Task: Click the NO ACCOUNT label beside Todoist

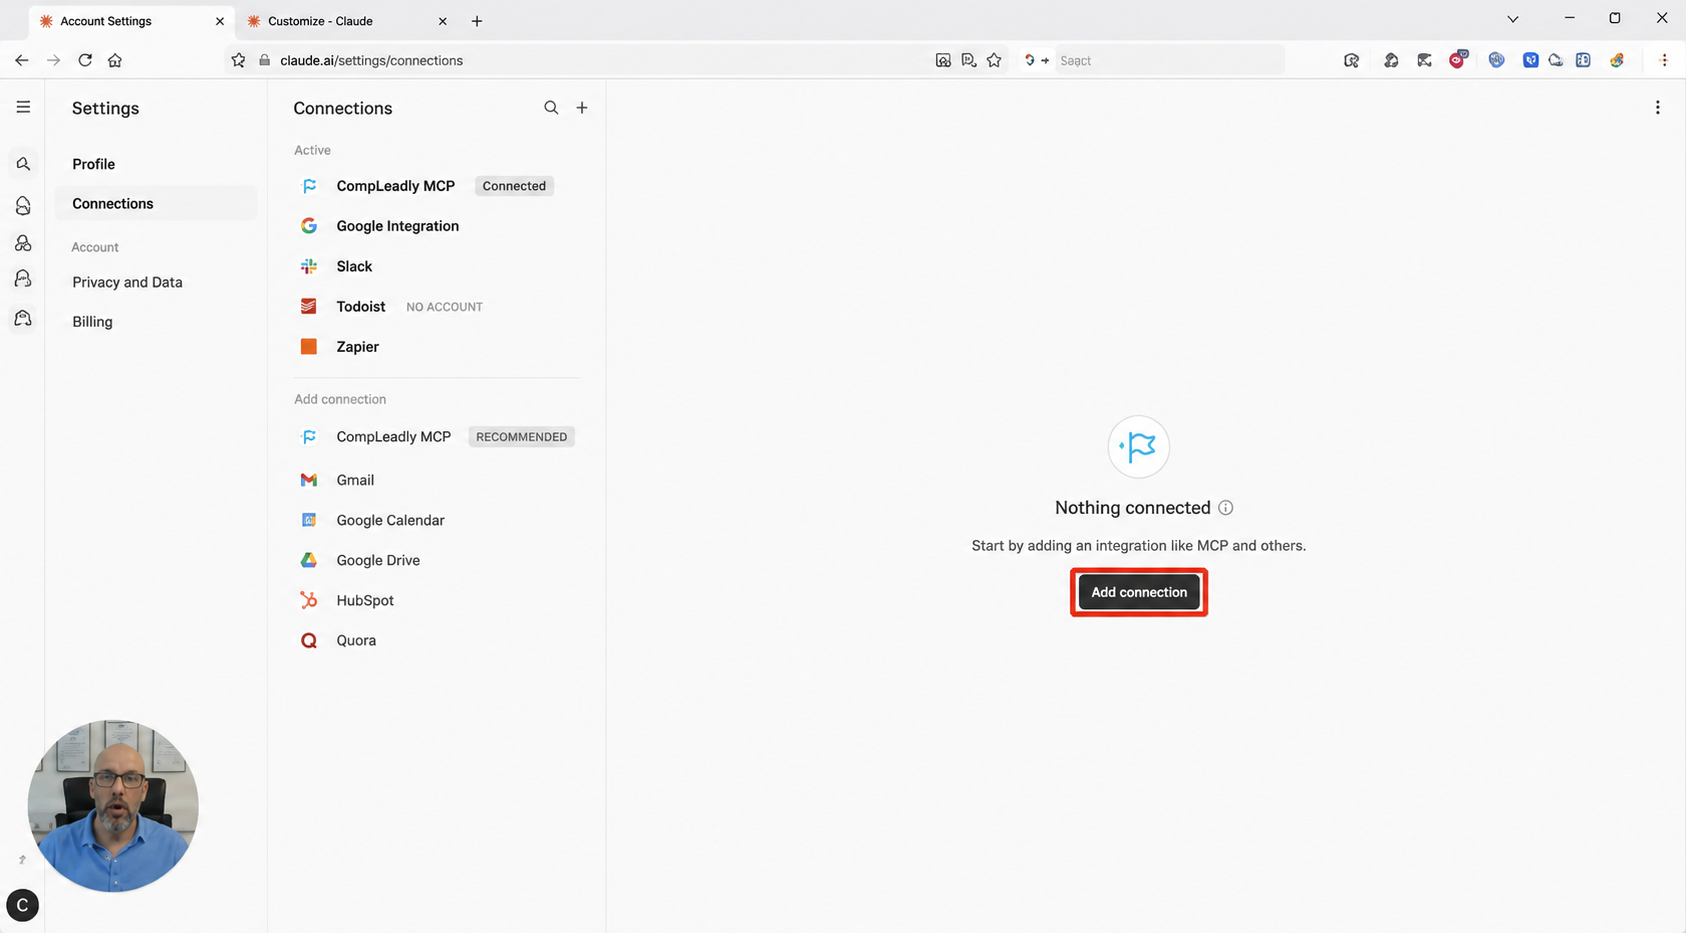Action: (444, 307)
